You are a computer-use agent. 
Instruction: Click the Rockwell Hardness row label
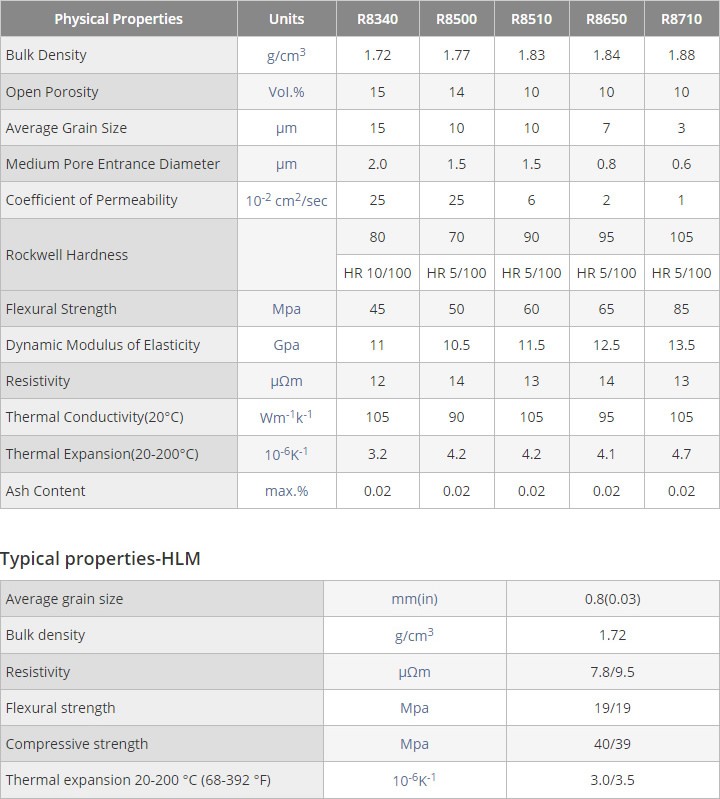67,255
